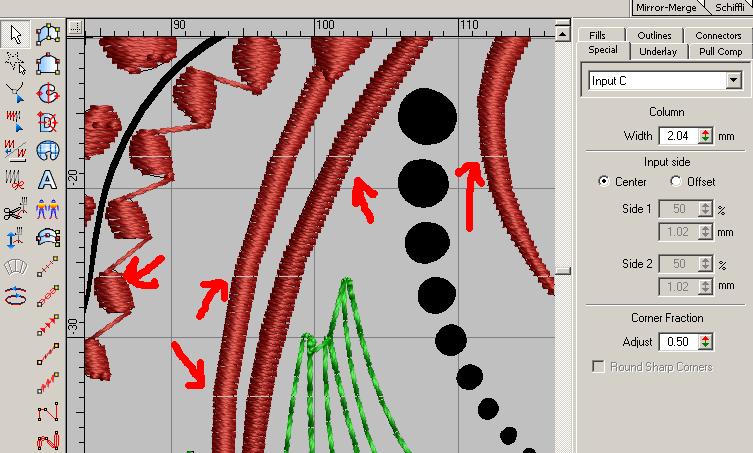The image size is (753, 453).
Task: Activate the reshape node tool below star select
Action: [16, 92]
